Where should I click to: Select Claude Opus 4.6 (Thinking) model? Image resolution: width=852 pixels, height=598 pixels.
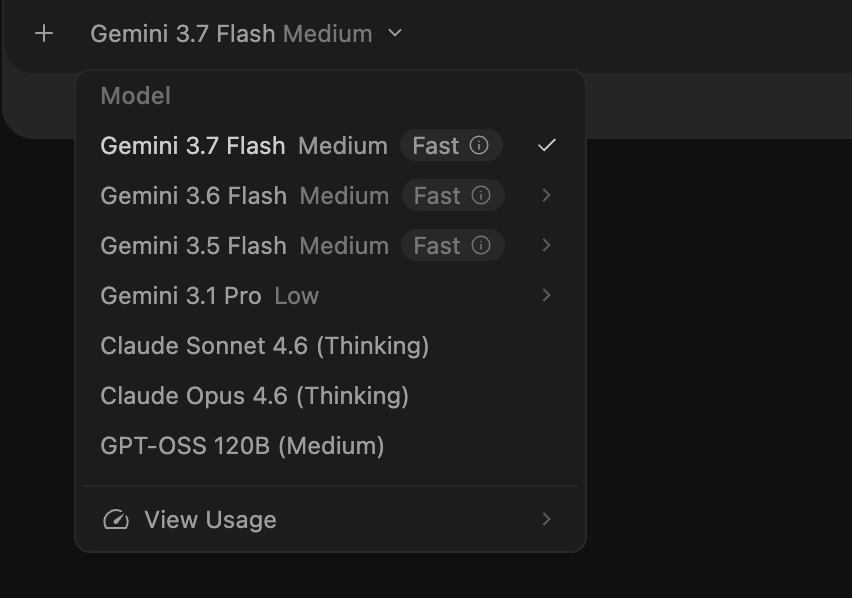[x=330, y=395]
